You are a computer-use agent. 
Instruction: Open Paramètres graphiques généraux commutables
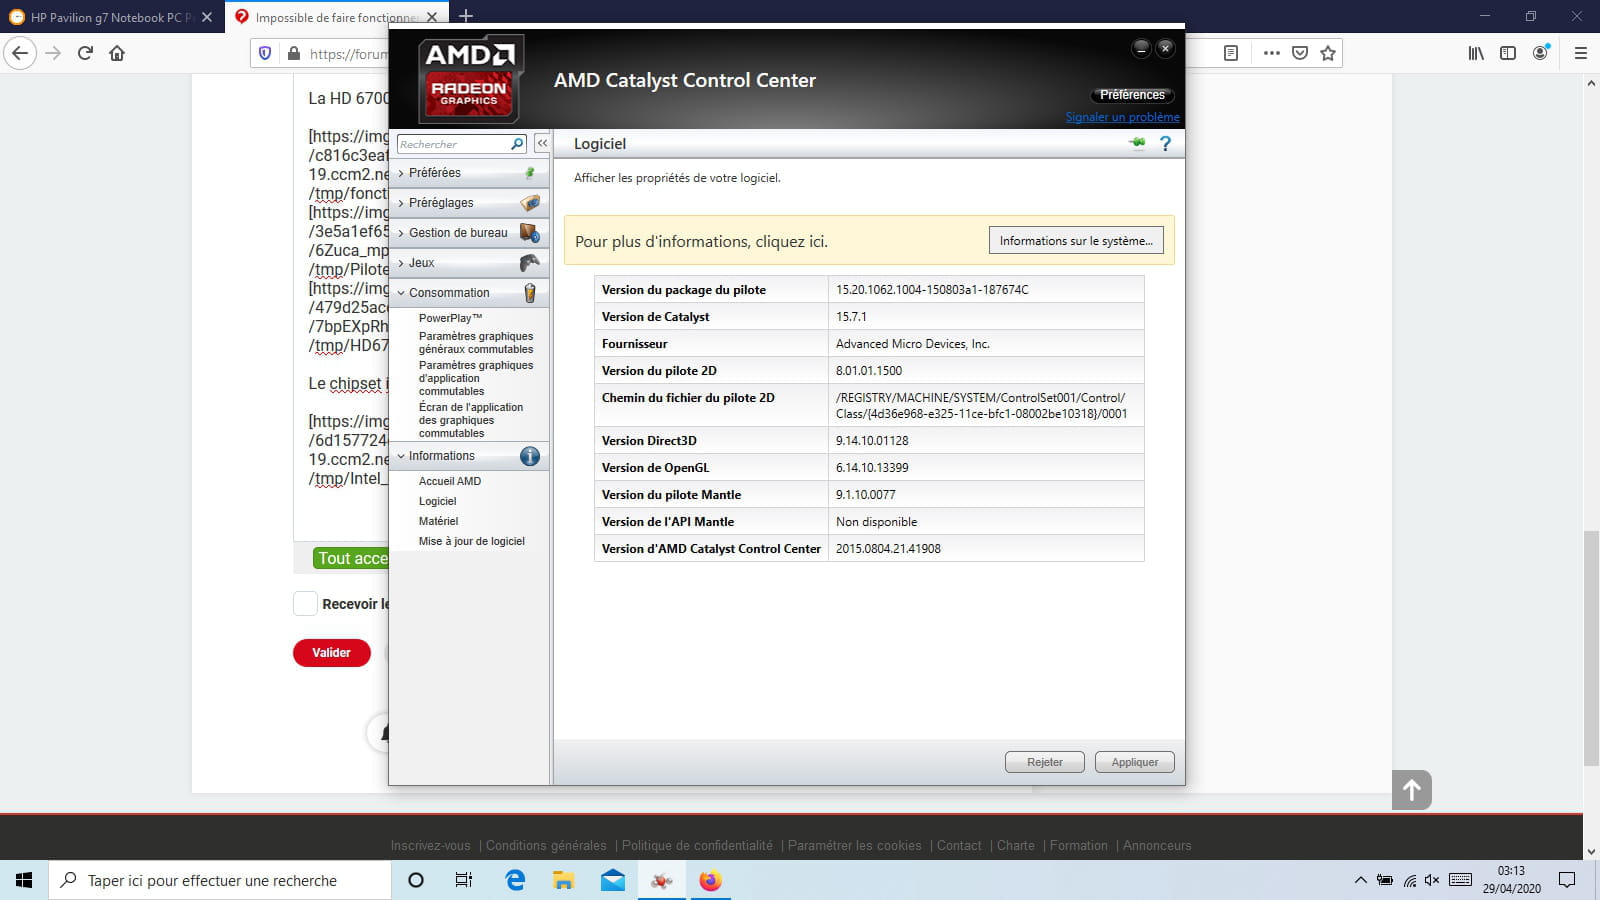(x=476, y=343)
